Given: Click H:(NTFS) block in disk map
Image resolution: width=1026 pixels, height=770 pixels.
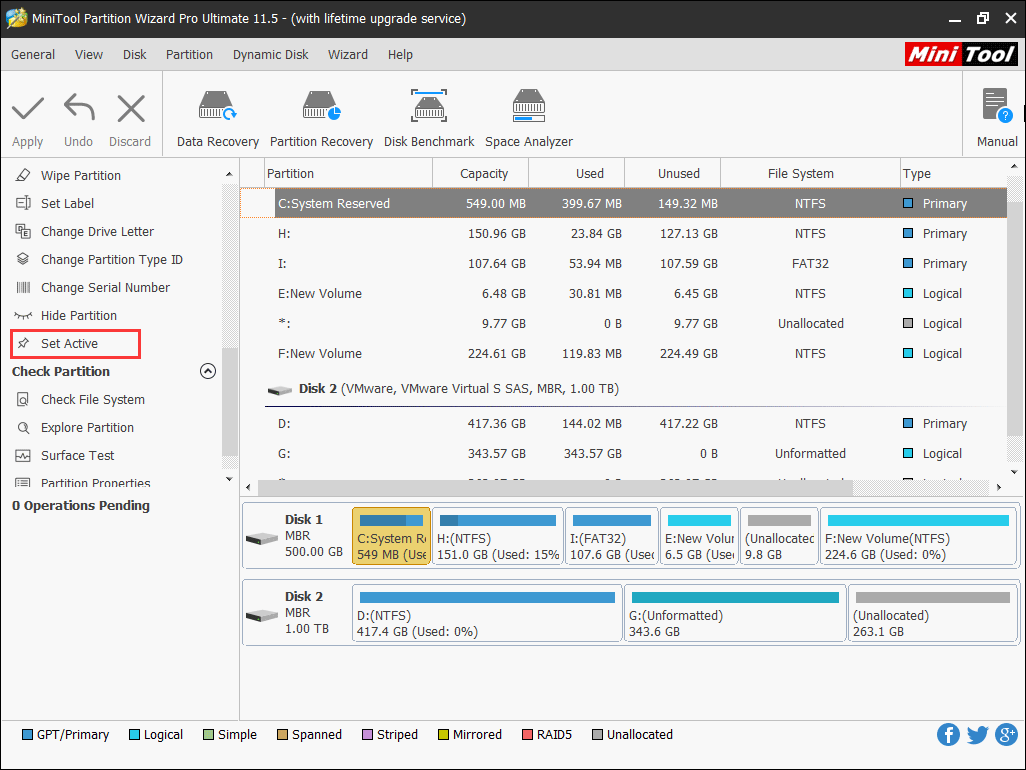Looking at the screenshot, I should [498, 536].
